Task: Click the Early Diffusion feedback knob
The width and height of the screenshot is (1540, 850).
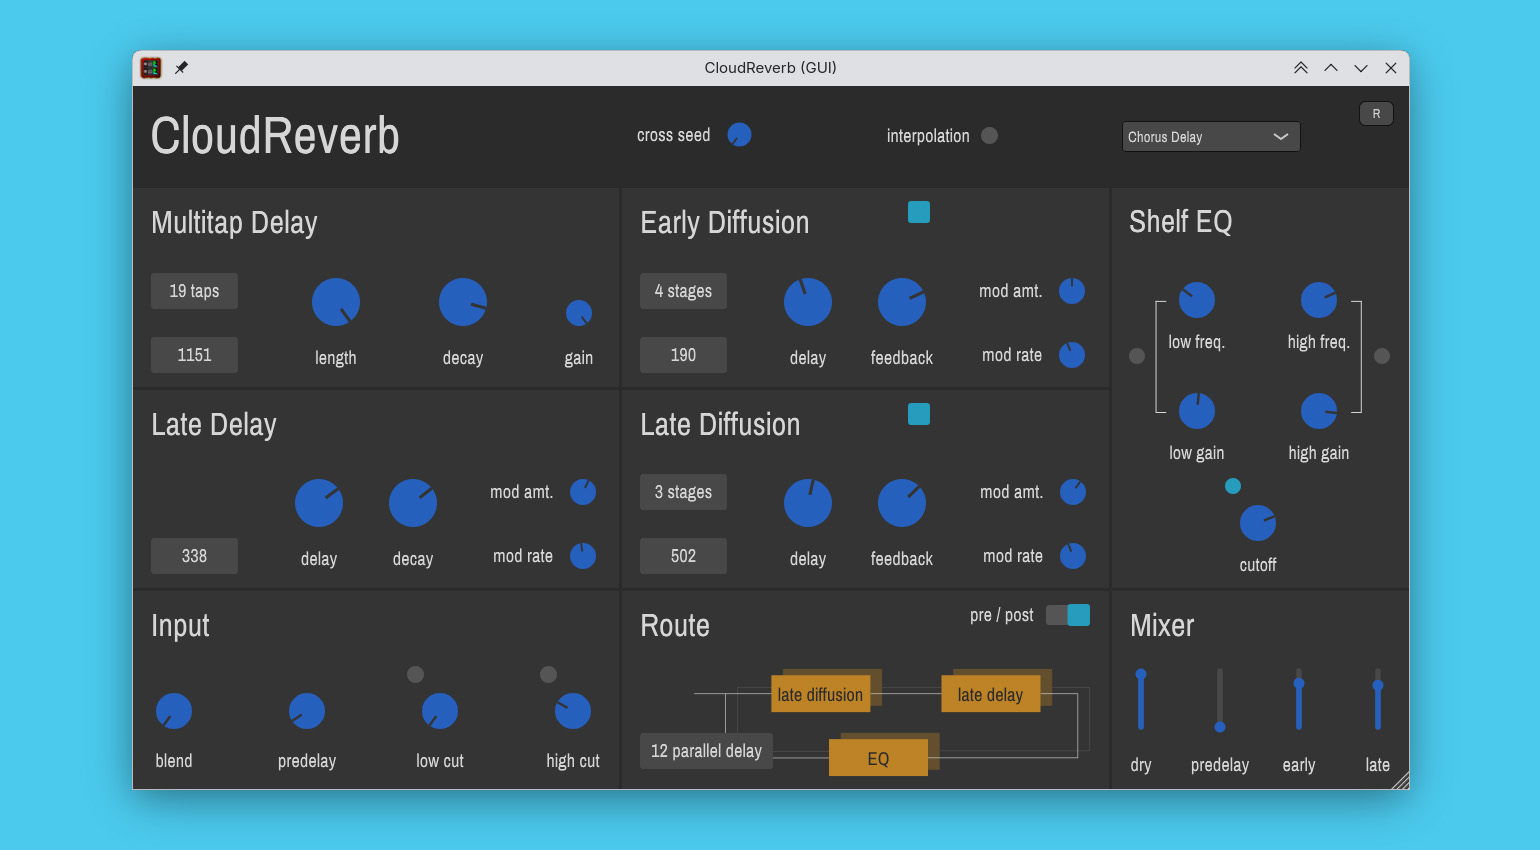Action: 901,302
